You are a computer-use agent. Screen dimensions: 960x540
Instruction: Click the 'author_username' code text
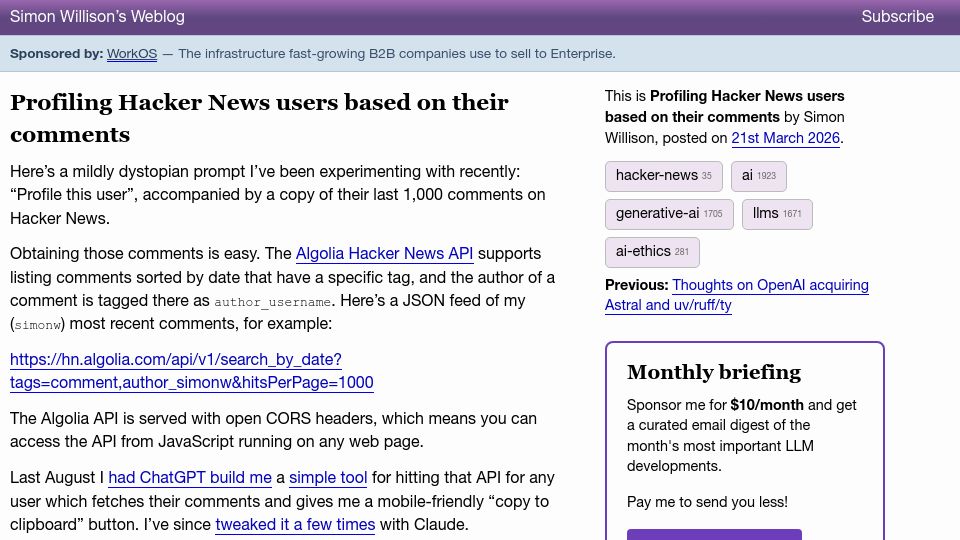272,302
